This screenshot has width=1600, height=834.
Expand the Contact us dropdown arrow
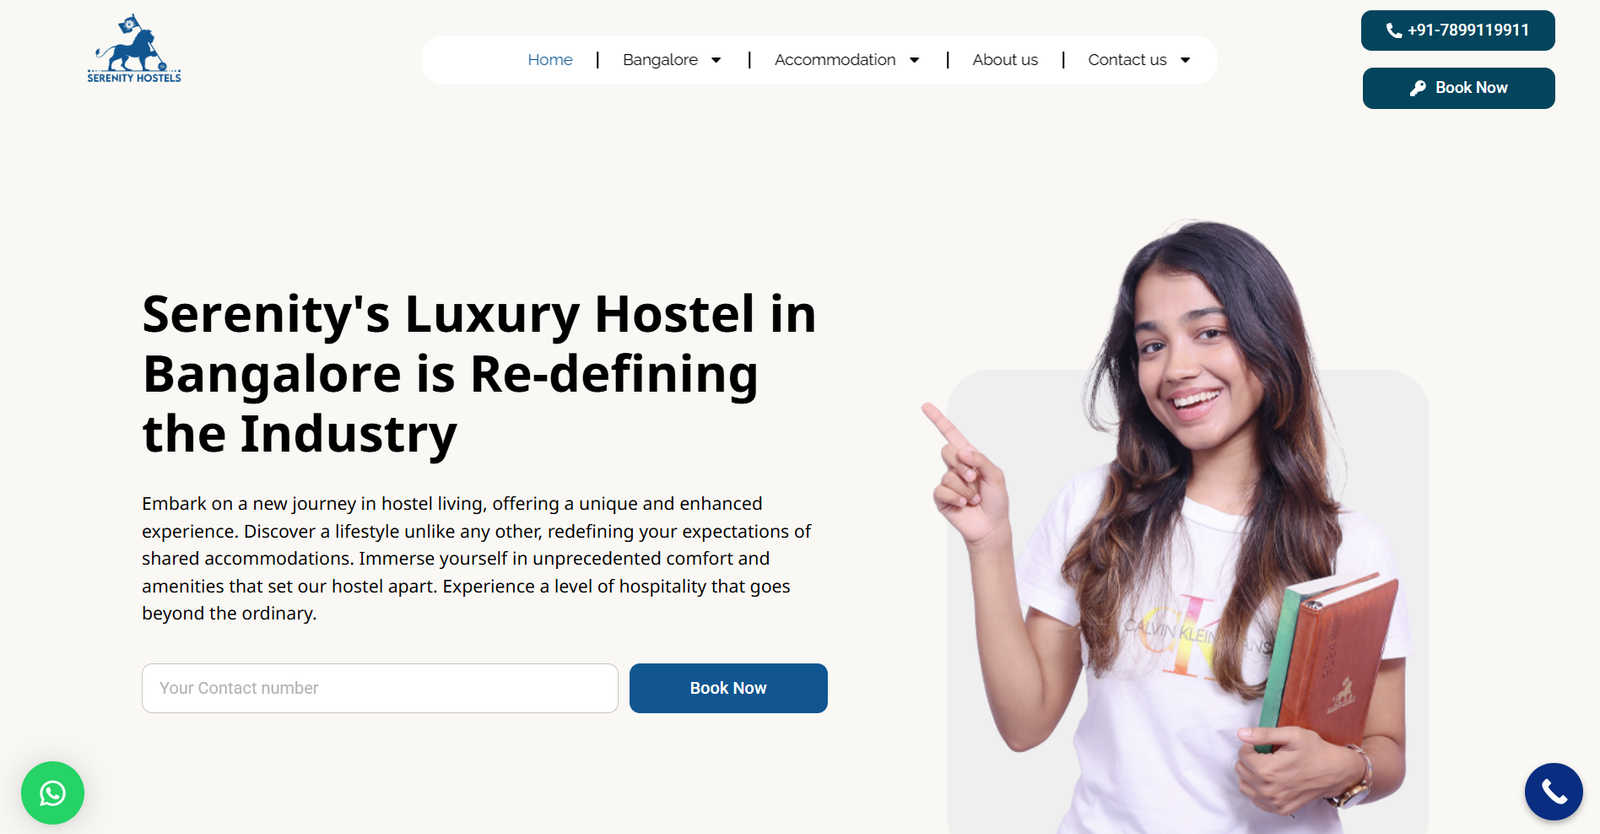pyautogui.click(x=1185, y=60)
